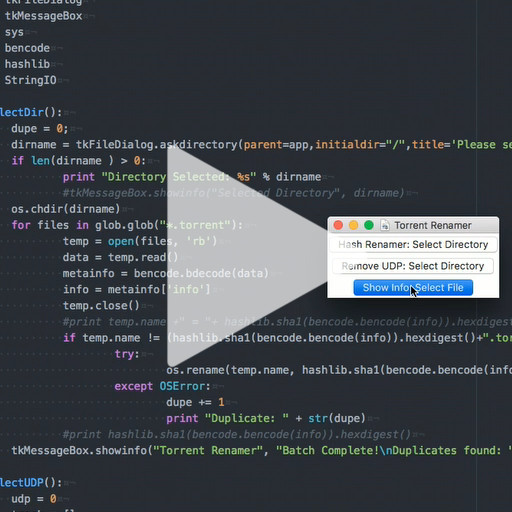
Task: Click the temp.close() code line
Action: [x=101, y=305]
